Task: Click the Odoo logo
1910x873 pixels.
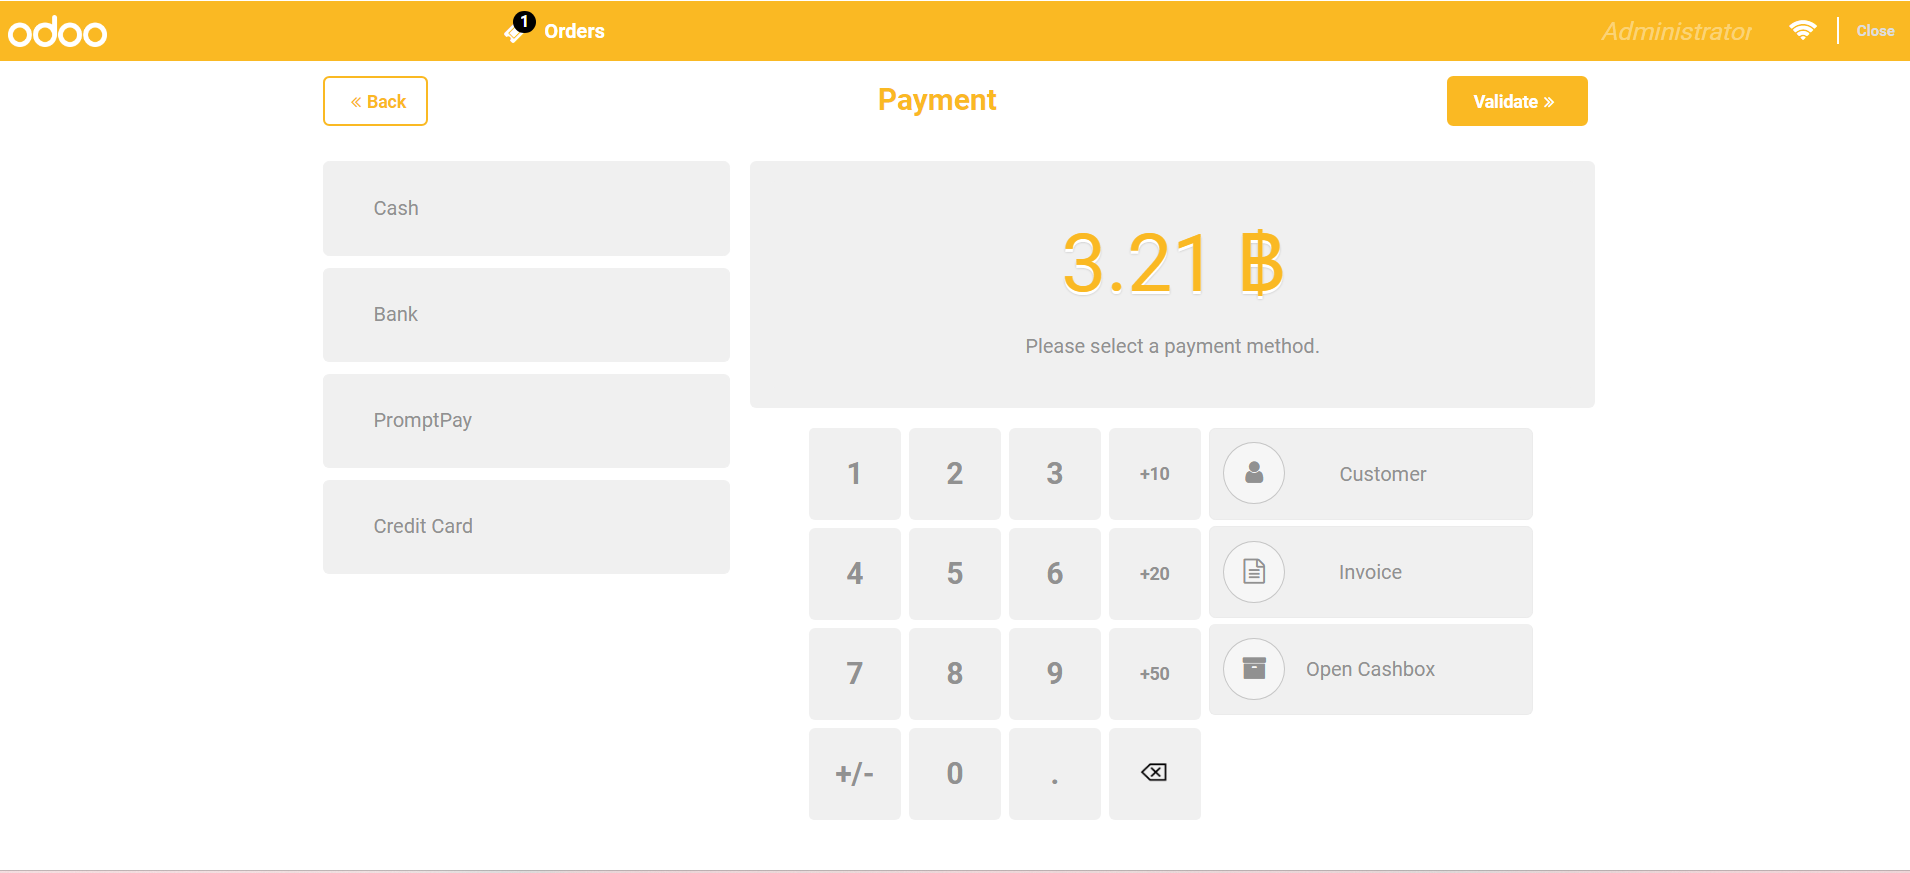Action: 57,32
